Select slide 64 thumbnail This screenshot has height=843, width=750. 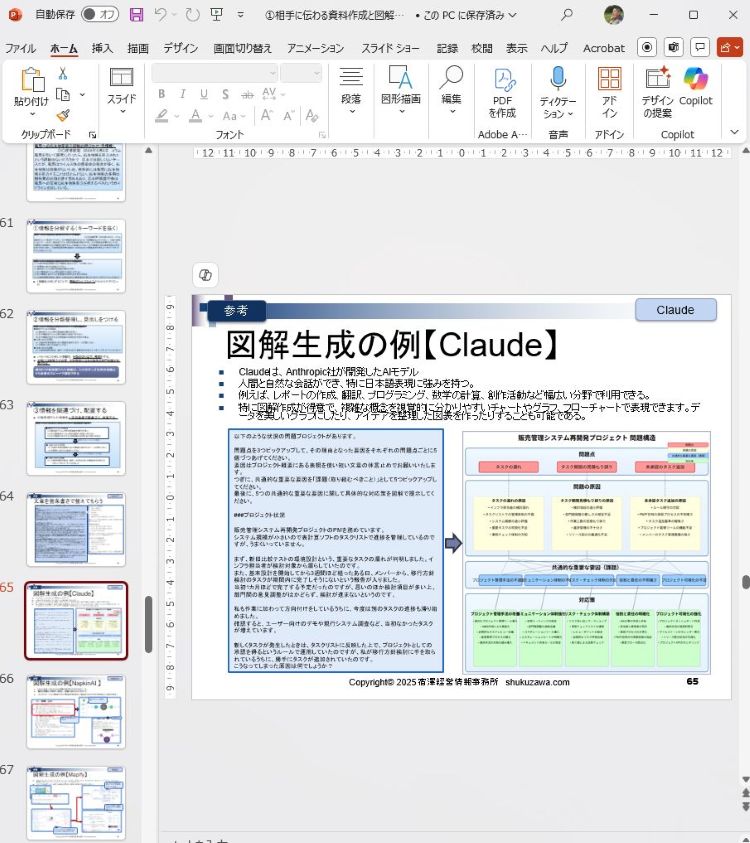click(x=76, y=529)
